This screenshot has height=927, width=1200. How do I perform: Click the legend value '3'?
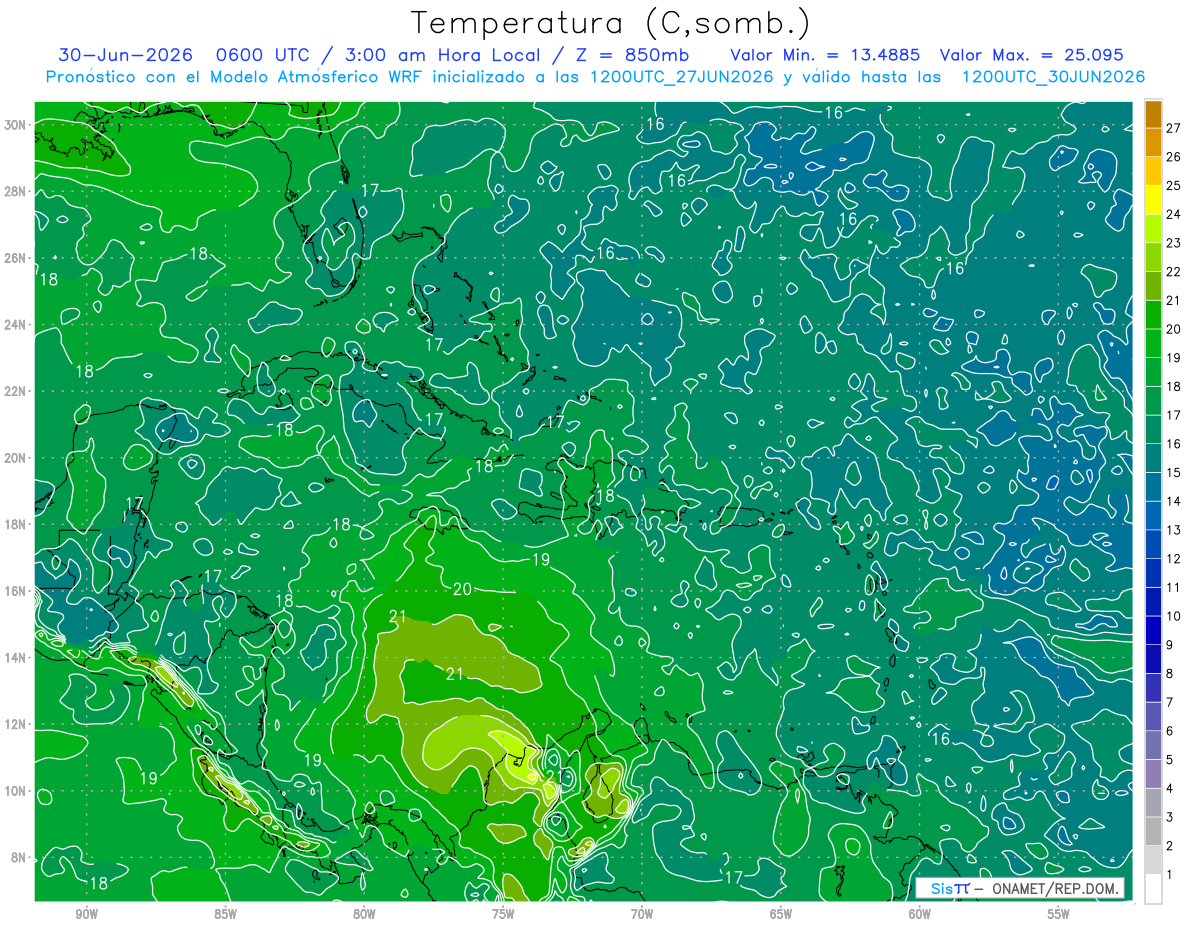(1170, 817)
